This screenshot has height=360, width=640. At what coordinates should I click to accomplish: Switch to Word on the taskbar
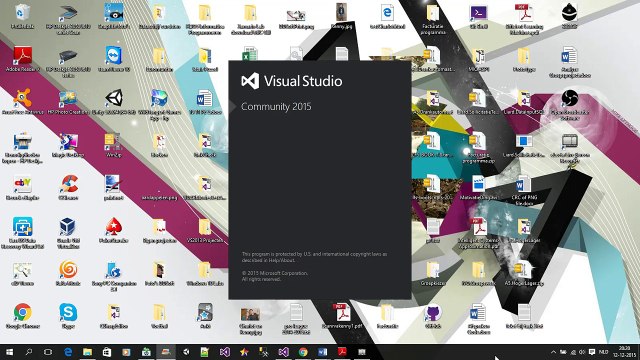[x=322, y=352]
